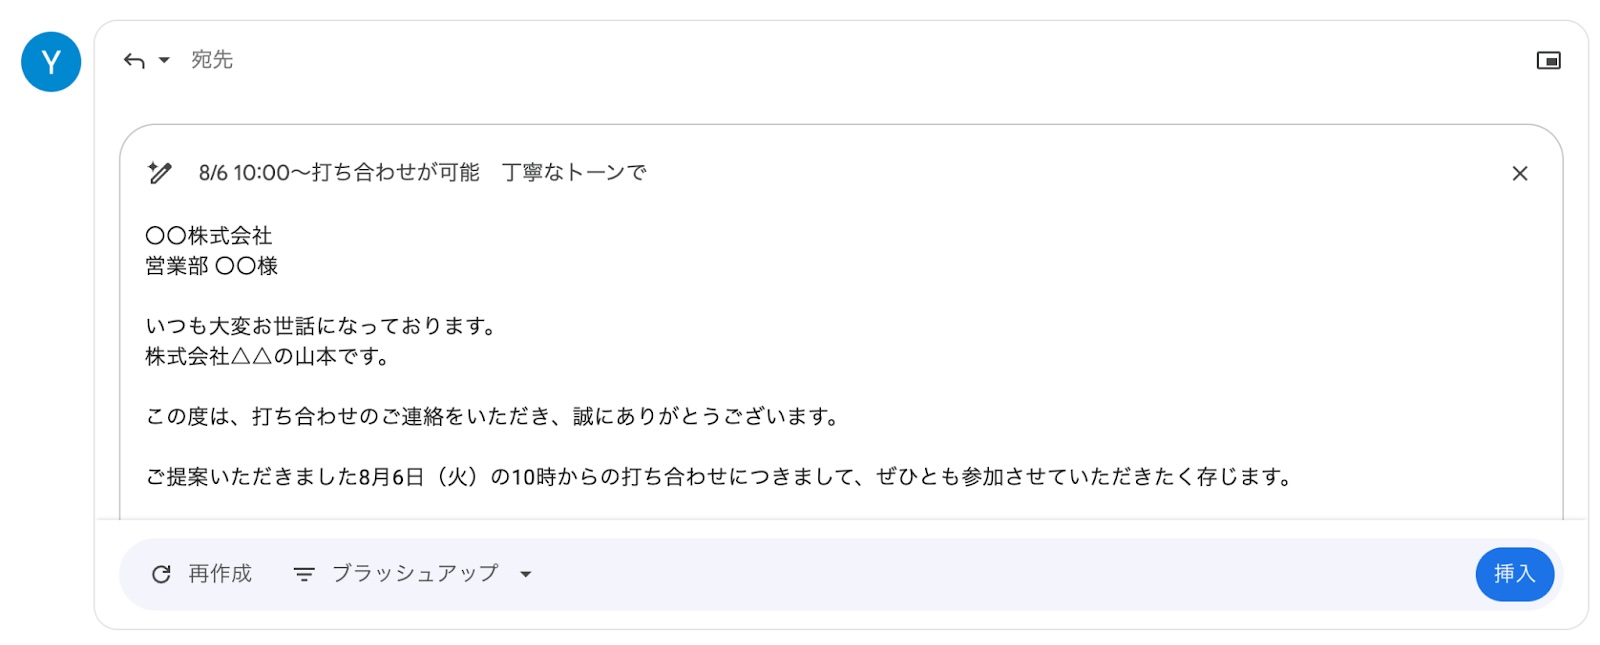Screen dimensions: 1600x645
Task: Click the この度は、打ち合わせのご連絡 sentence
Action: (x=493, y=416)
